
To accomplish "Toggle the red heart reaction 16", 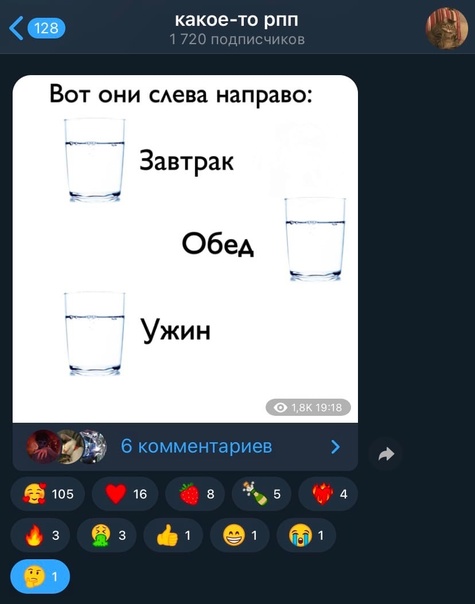I will [x=125, y=494].
